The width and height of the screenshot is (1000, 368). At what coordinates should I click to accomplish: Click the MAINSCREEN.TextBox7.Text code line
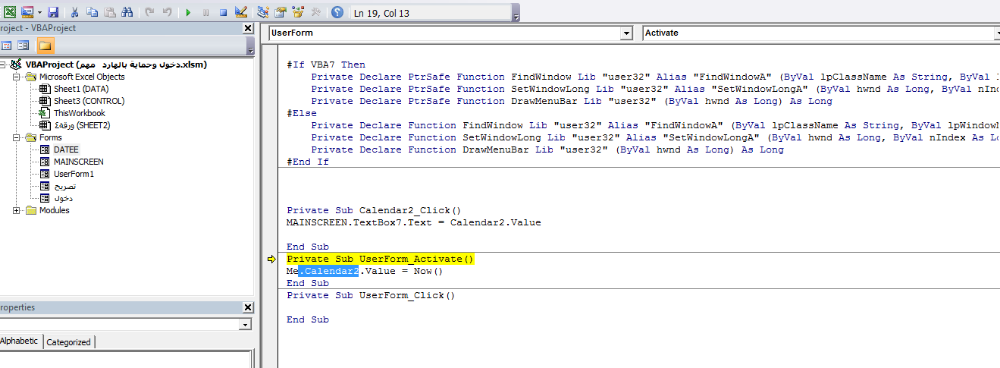[x=414, y=223]
